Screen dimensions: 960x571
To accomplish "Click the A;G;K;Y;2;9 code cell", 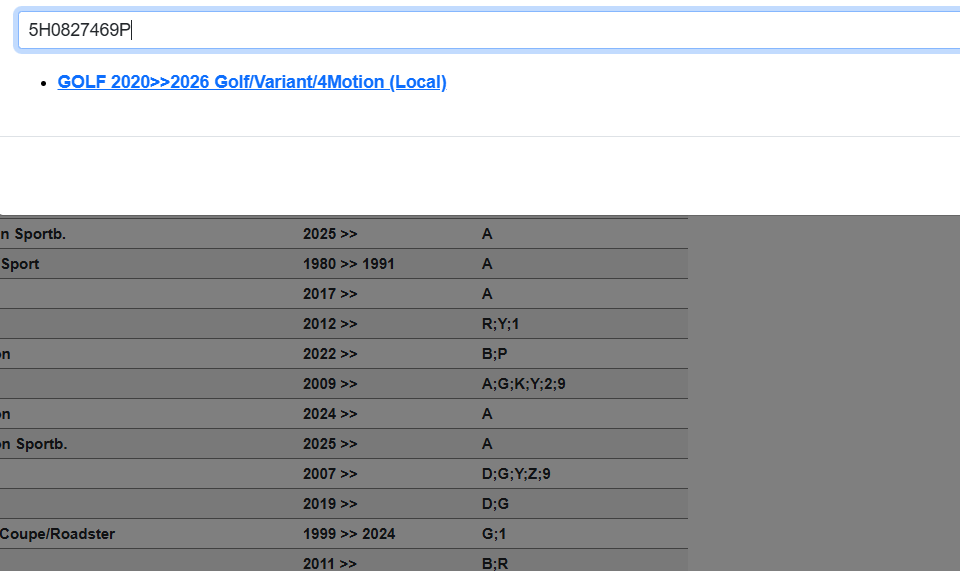I will pos(523,384).
